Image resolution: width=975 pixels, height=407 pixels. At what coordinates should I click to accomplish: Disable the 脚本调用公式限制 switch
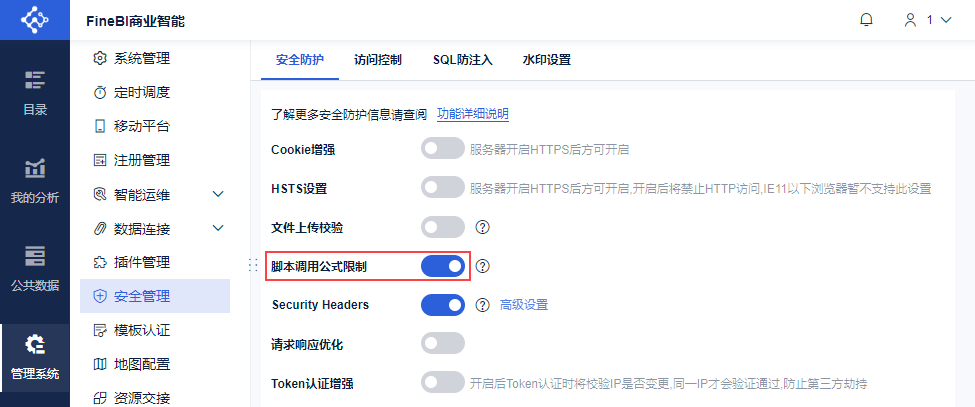pos(443,266)
